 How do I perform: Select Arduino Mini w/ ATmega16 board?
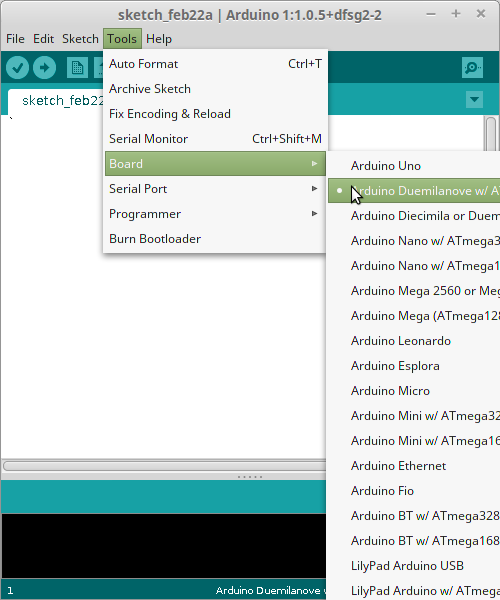click(414, 441)
